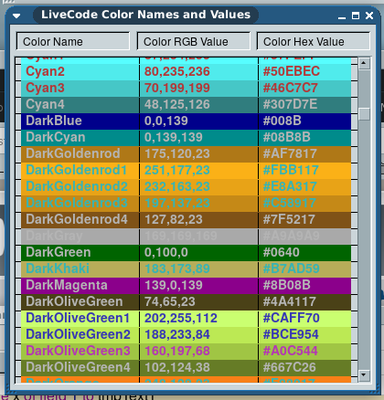Maximize the LiveCode Color Names window

pyautogui.click(x=356, y=16)
